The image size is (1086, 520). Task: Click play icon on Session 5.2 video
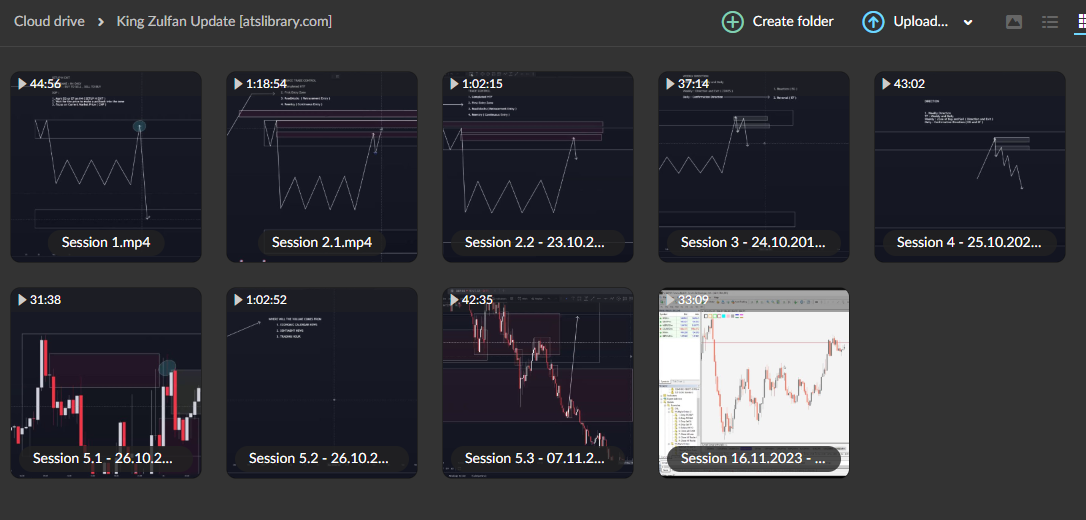[x=237, y=300]
